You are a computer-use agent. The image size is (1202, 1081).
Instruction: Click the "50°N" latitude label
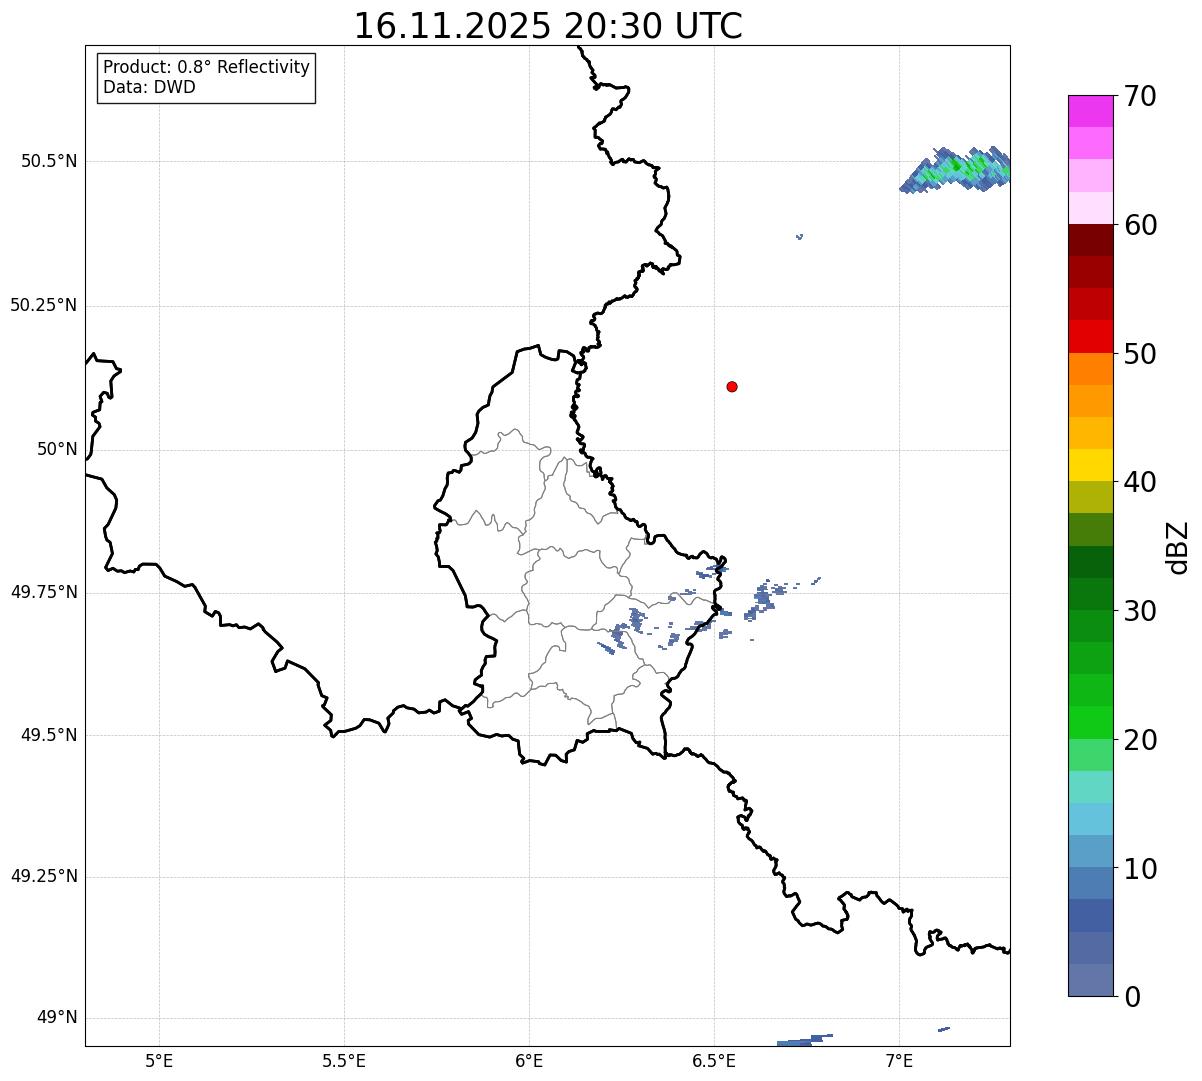[57, 449]
